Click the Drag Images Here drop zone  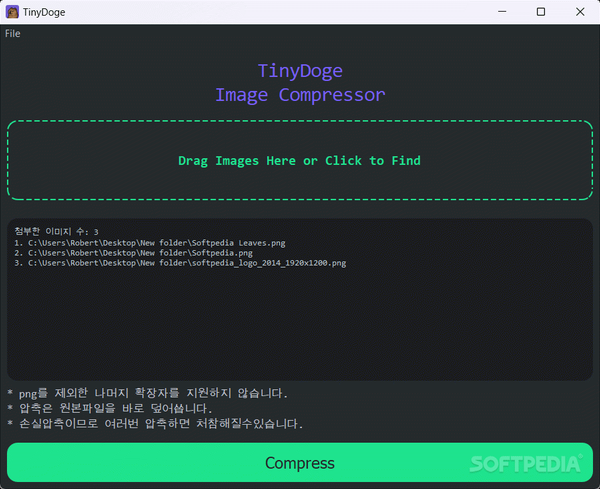pyautogui.click(x=300, y=160)
